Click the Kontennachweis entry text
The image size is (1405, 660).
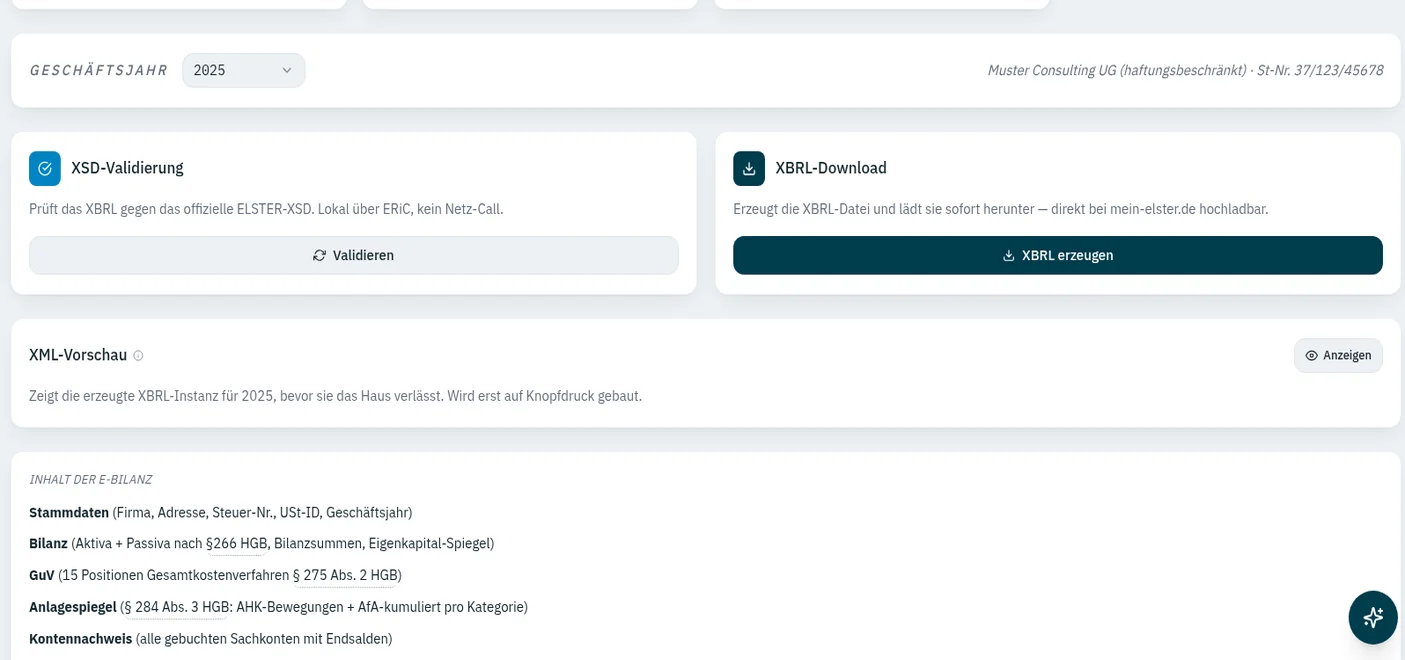[211, 639]
